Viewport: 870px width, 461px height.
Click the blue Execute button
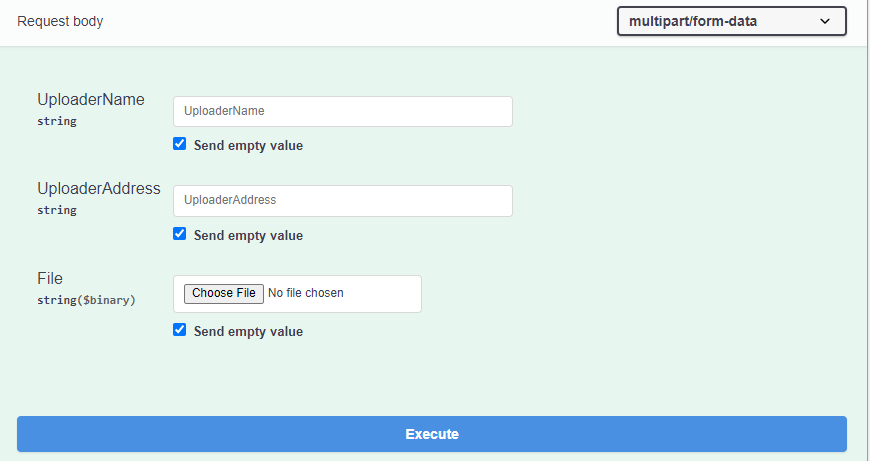click(x=432, y=434)
